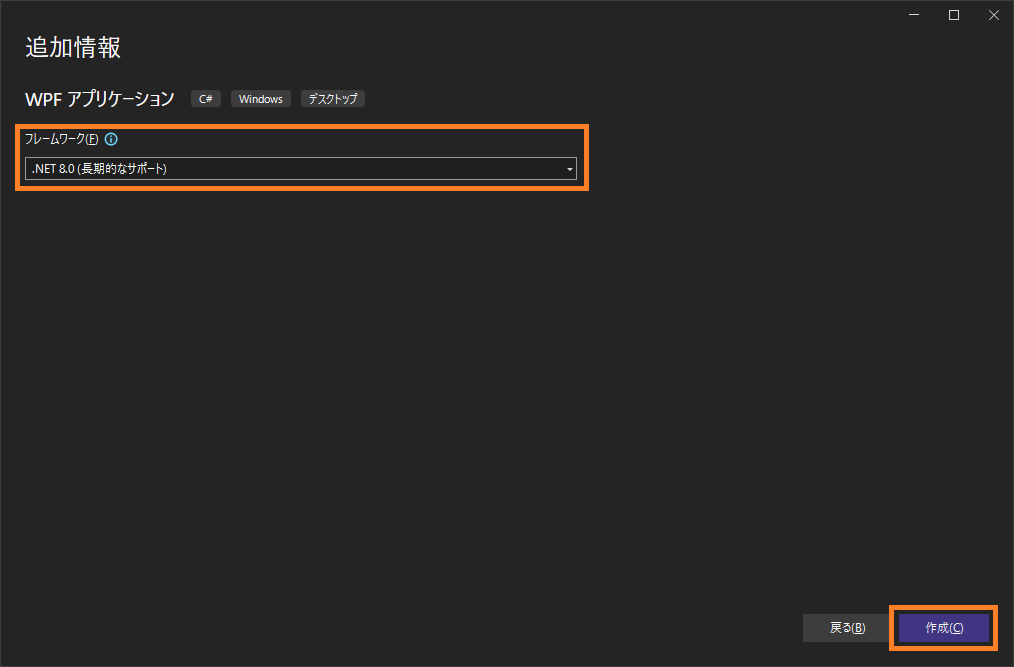Click the WPF アプリケーション template name
Image resolution: width=1014 pixels, height=667 pixels.
click(x=100, y=99)
